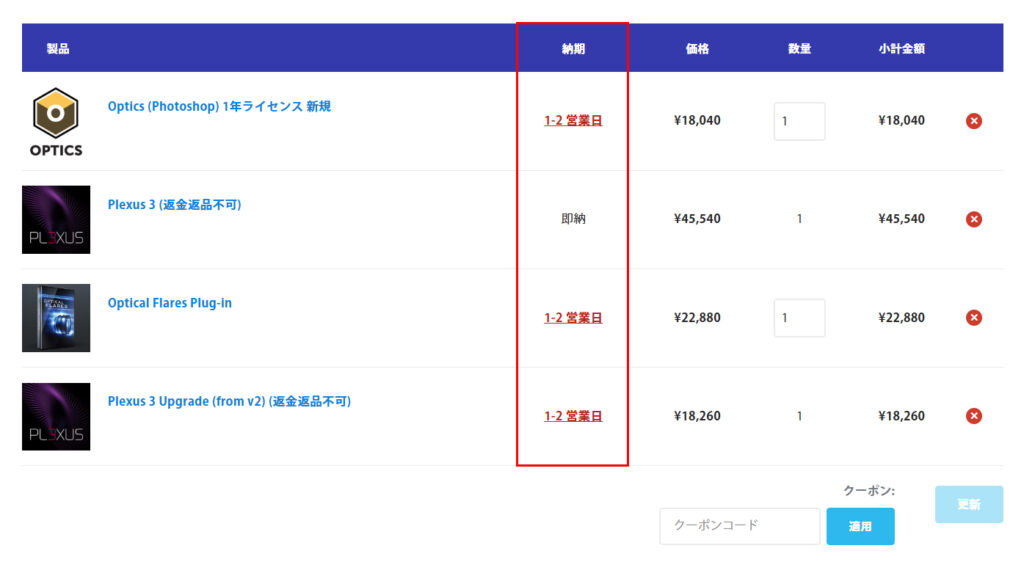Click the クーポン: label
Screen dimensions: 1024x562
coord(869,490)
